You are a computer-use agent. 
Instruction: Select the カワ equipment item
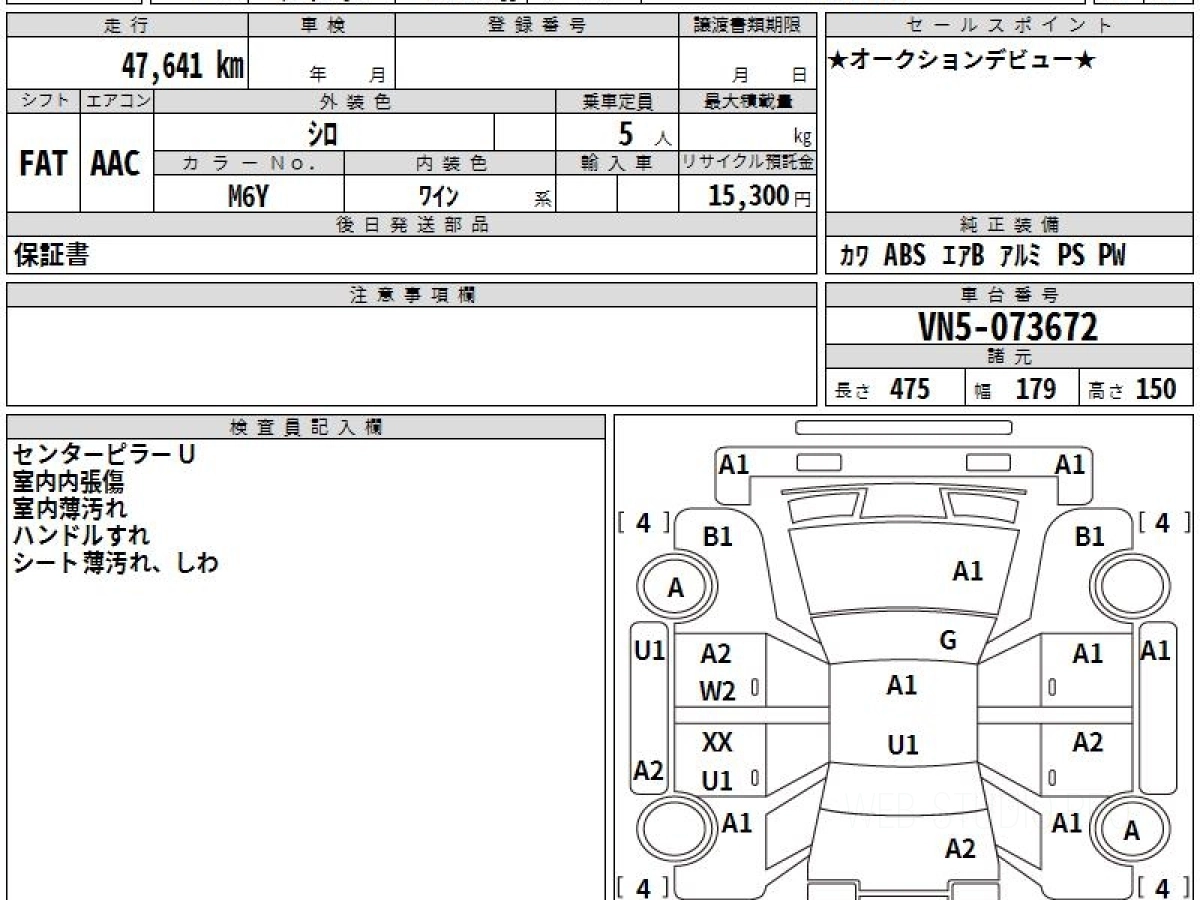(x=854, y=256)
